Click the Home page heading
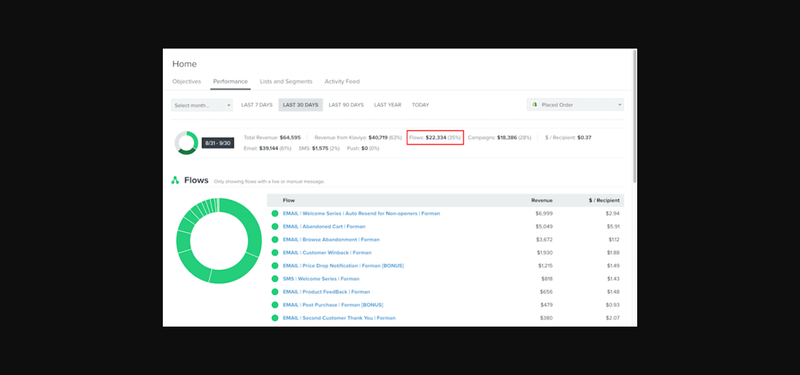 tap(184, 64)
